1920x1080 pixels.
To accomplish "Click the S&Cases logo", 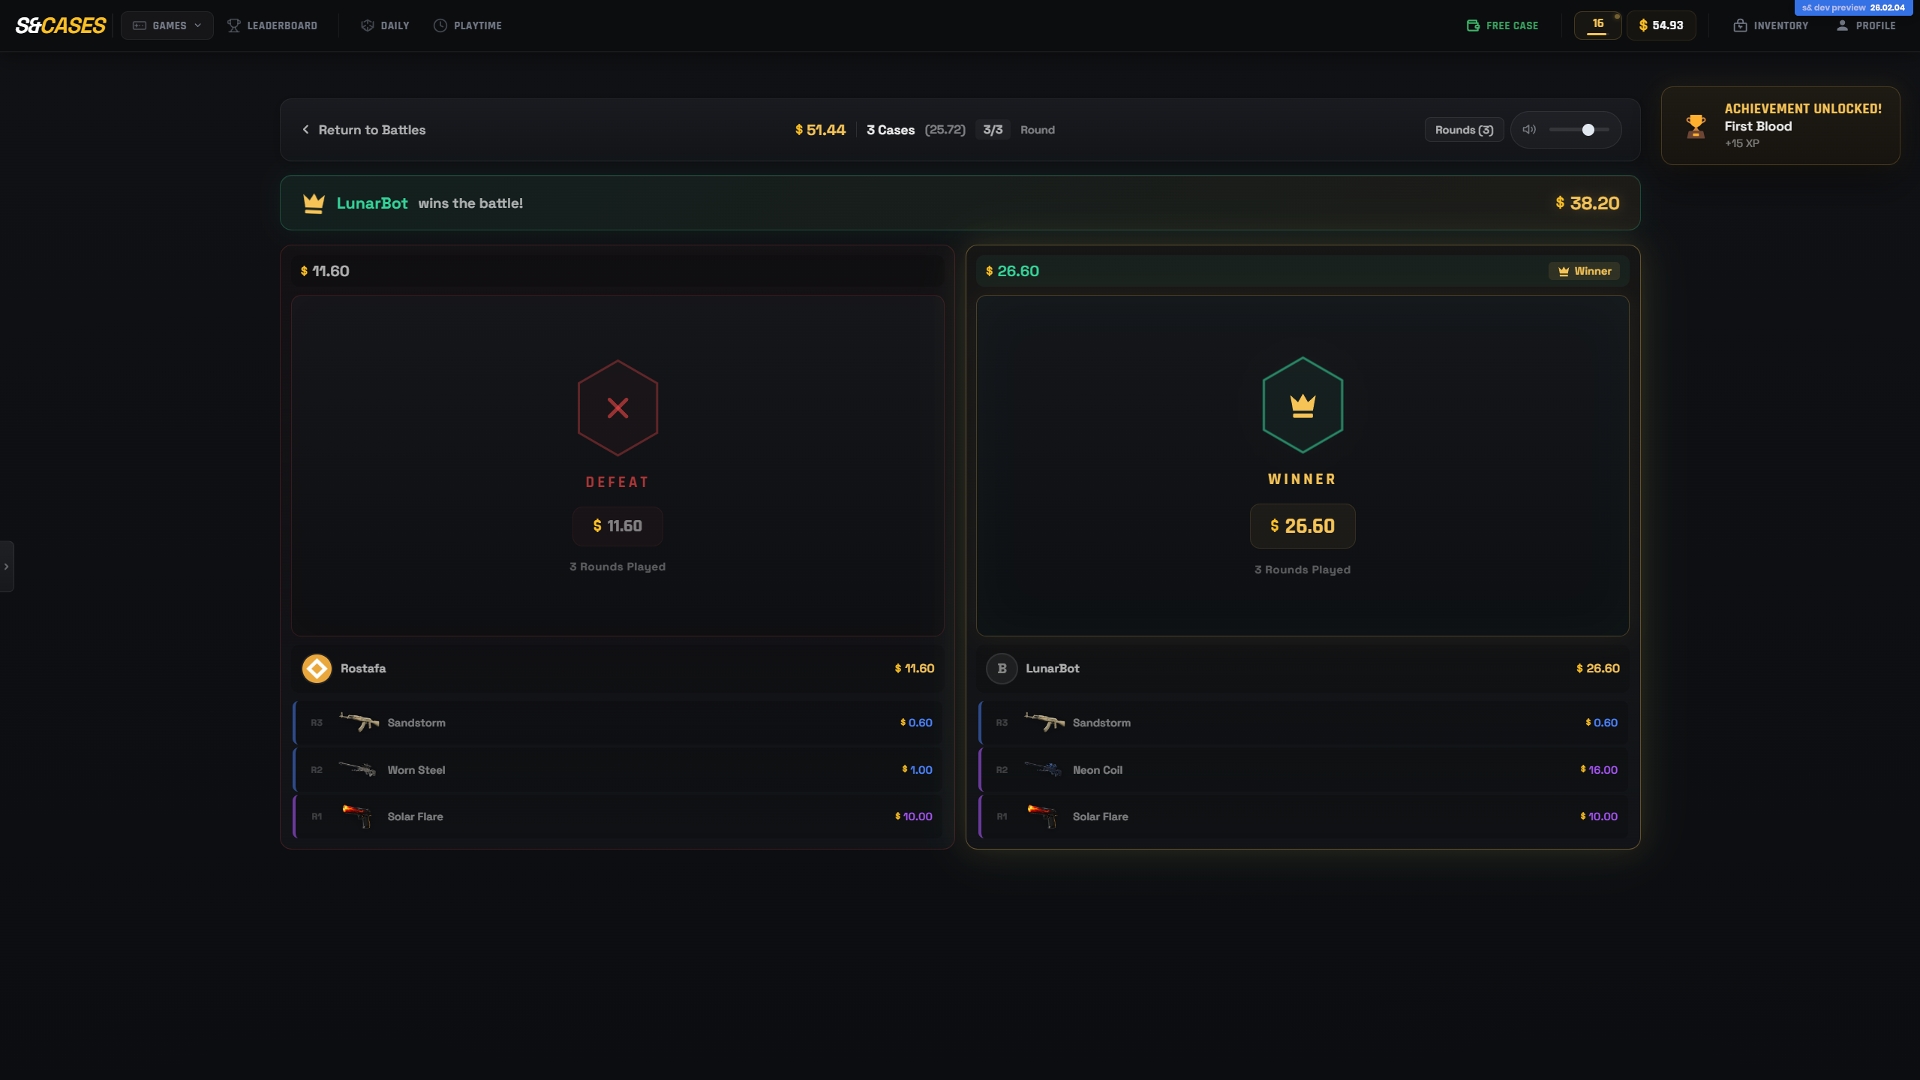I will tap(61, 25).
